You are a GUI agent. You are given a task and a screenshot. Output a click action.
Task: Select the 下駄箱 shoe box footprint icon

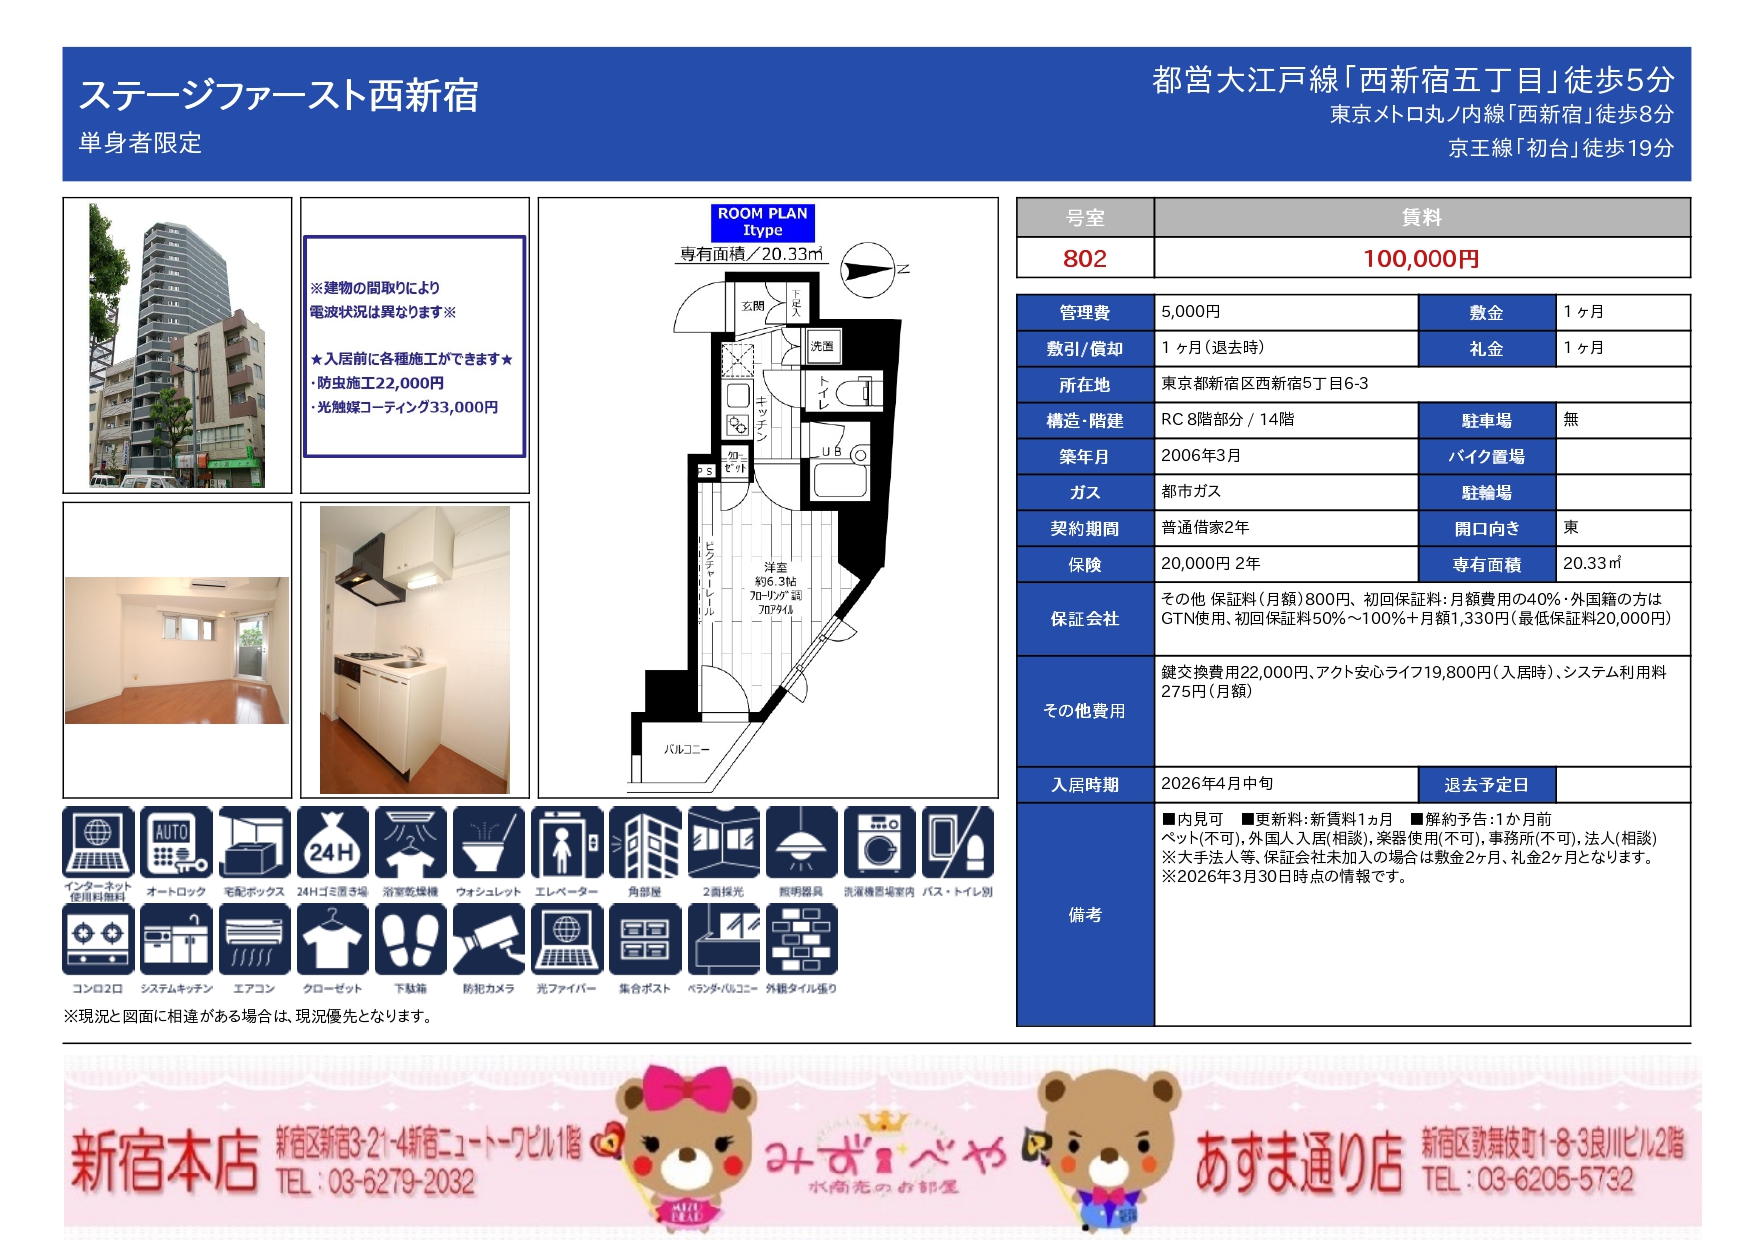tap(410, 939)
